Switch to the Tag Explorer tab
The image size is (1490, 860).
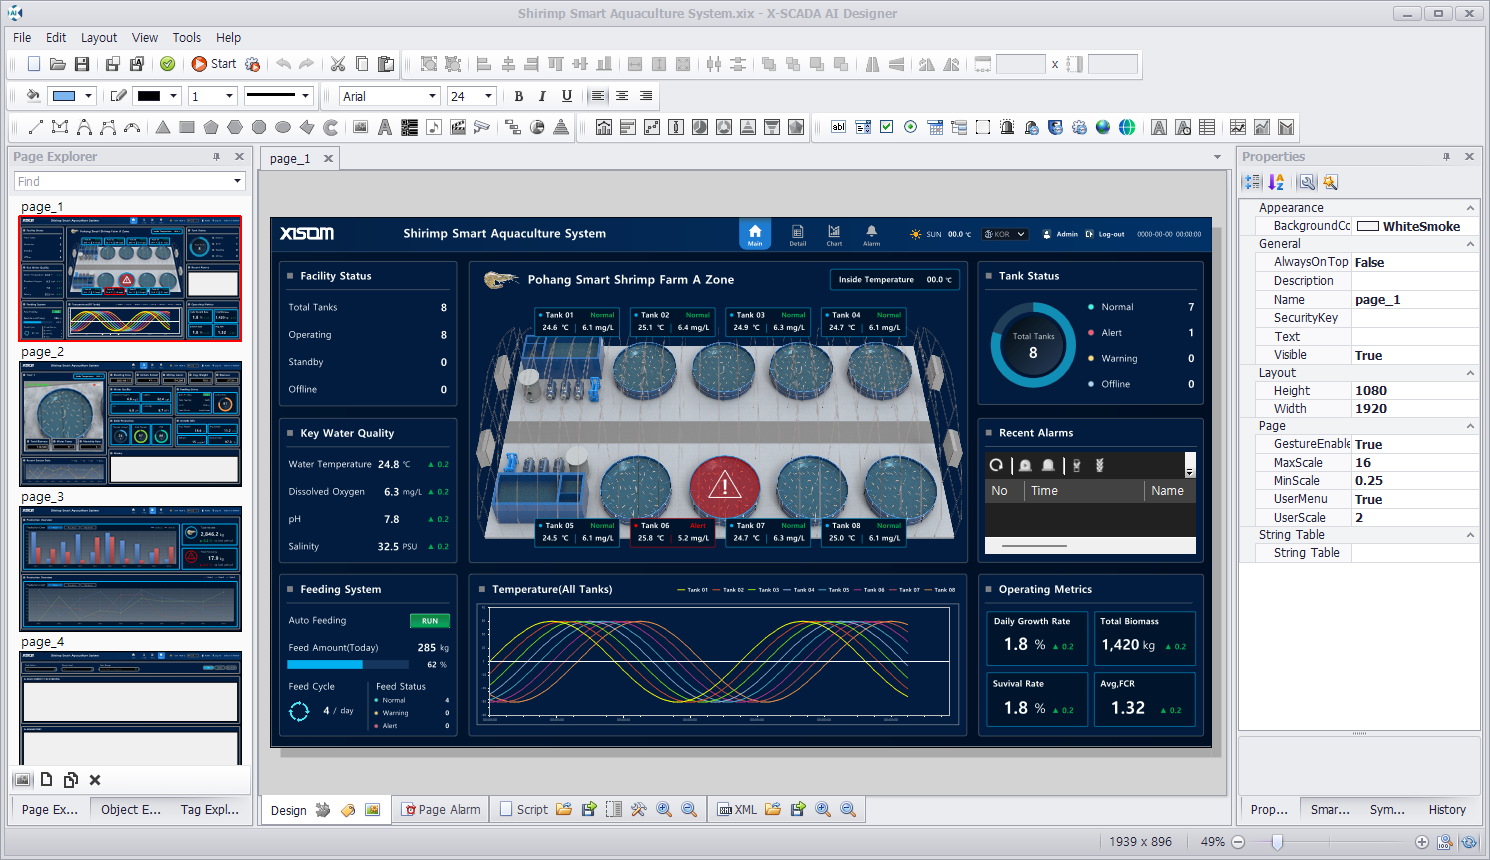[210, 809]
